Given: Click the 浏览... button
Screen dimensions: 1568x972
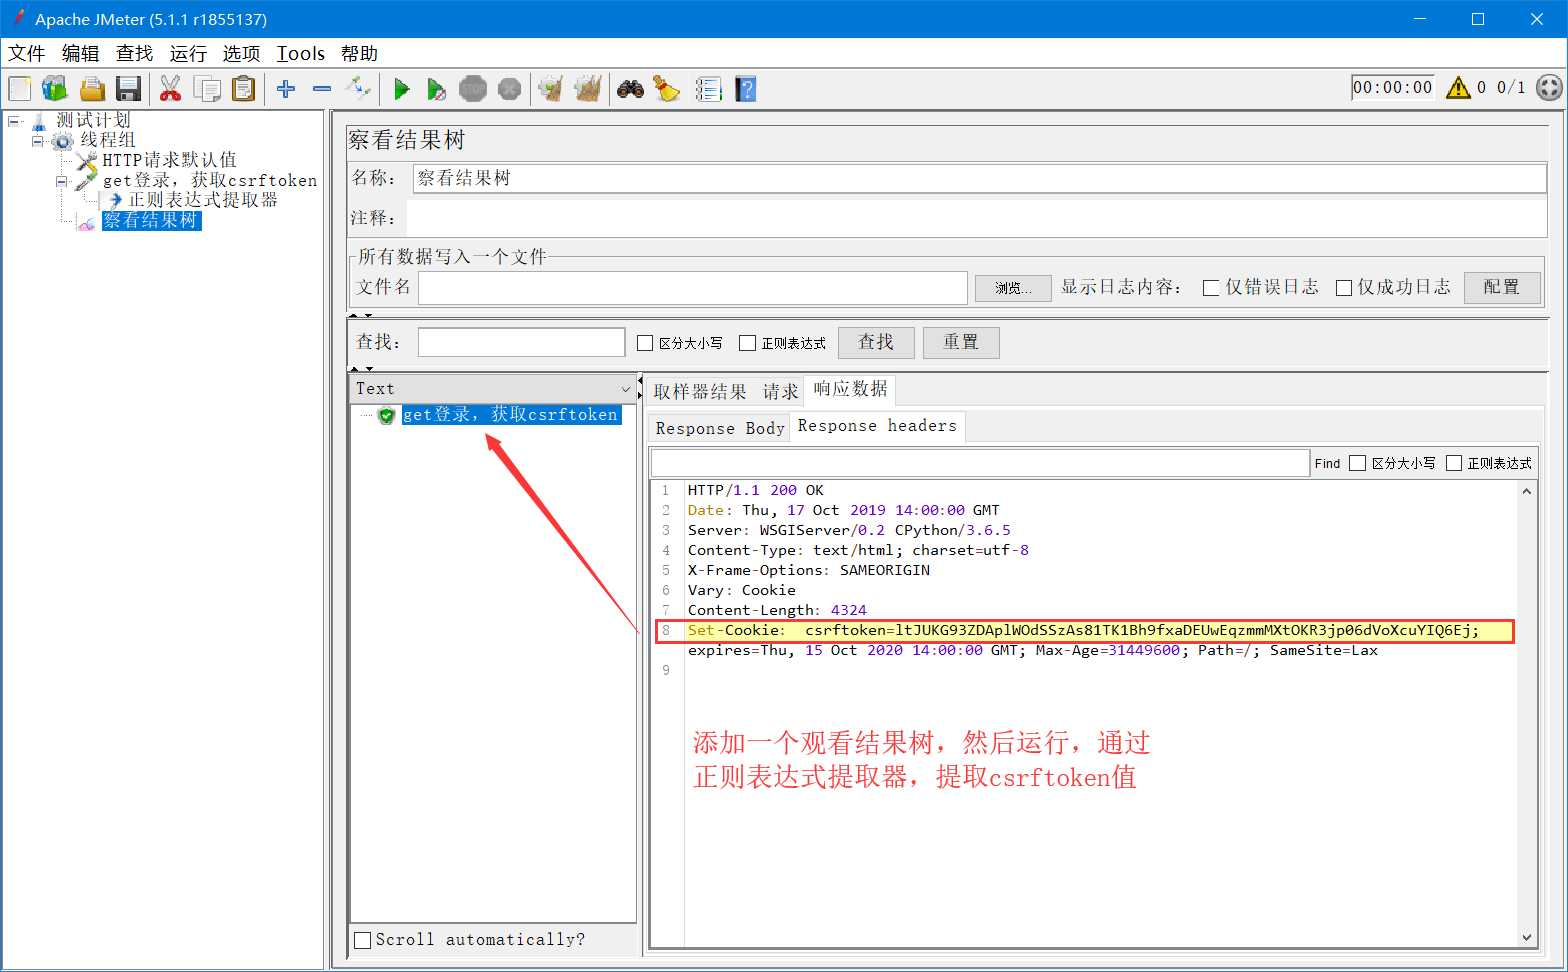Looking at the screenshot, I should pyautogui.click(x=1013, y=288).
